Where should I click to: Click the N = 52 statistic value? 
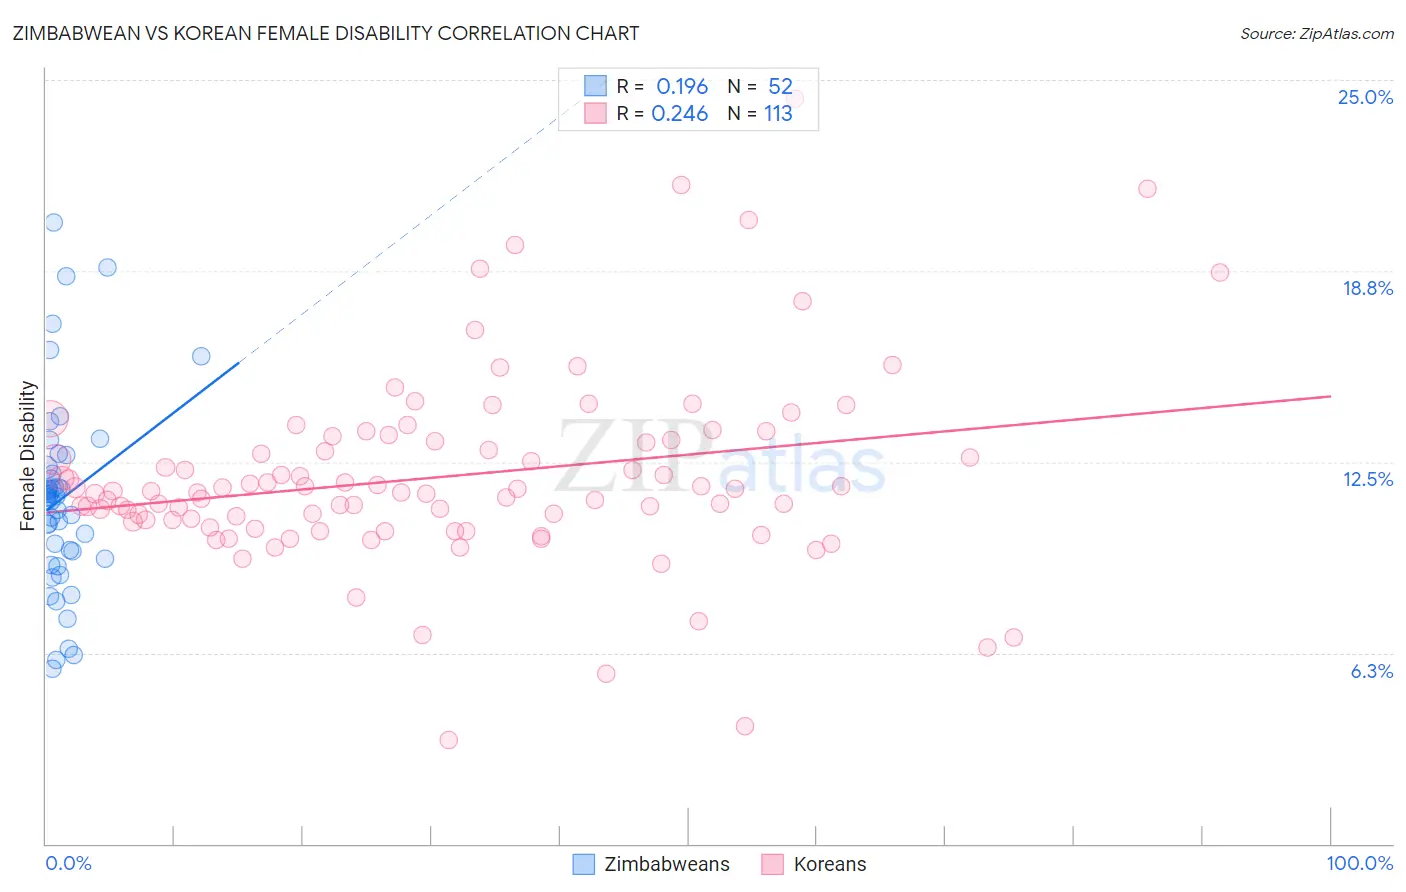[x=760, y=86]
